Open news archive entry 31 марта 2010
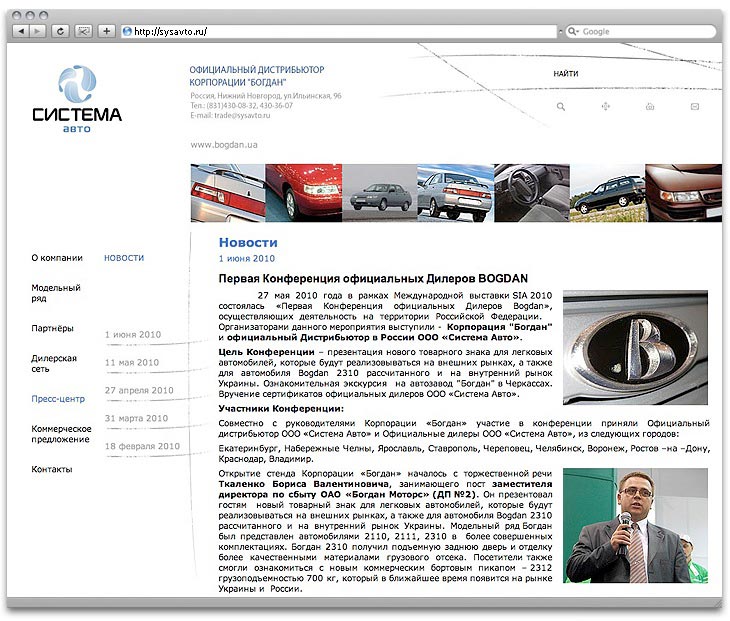This screenshot has height=621, width=730. point(136,418)
